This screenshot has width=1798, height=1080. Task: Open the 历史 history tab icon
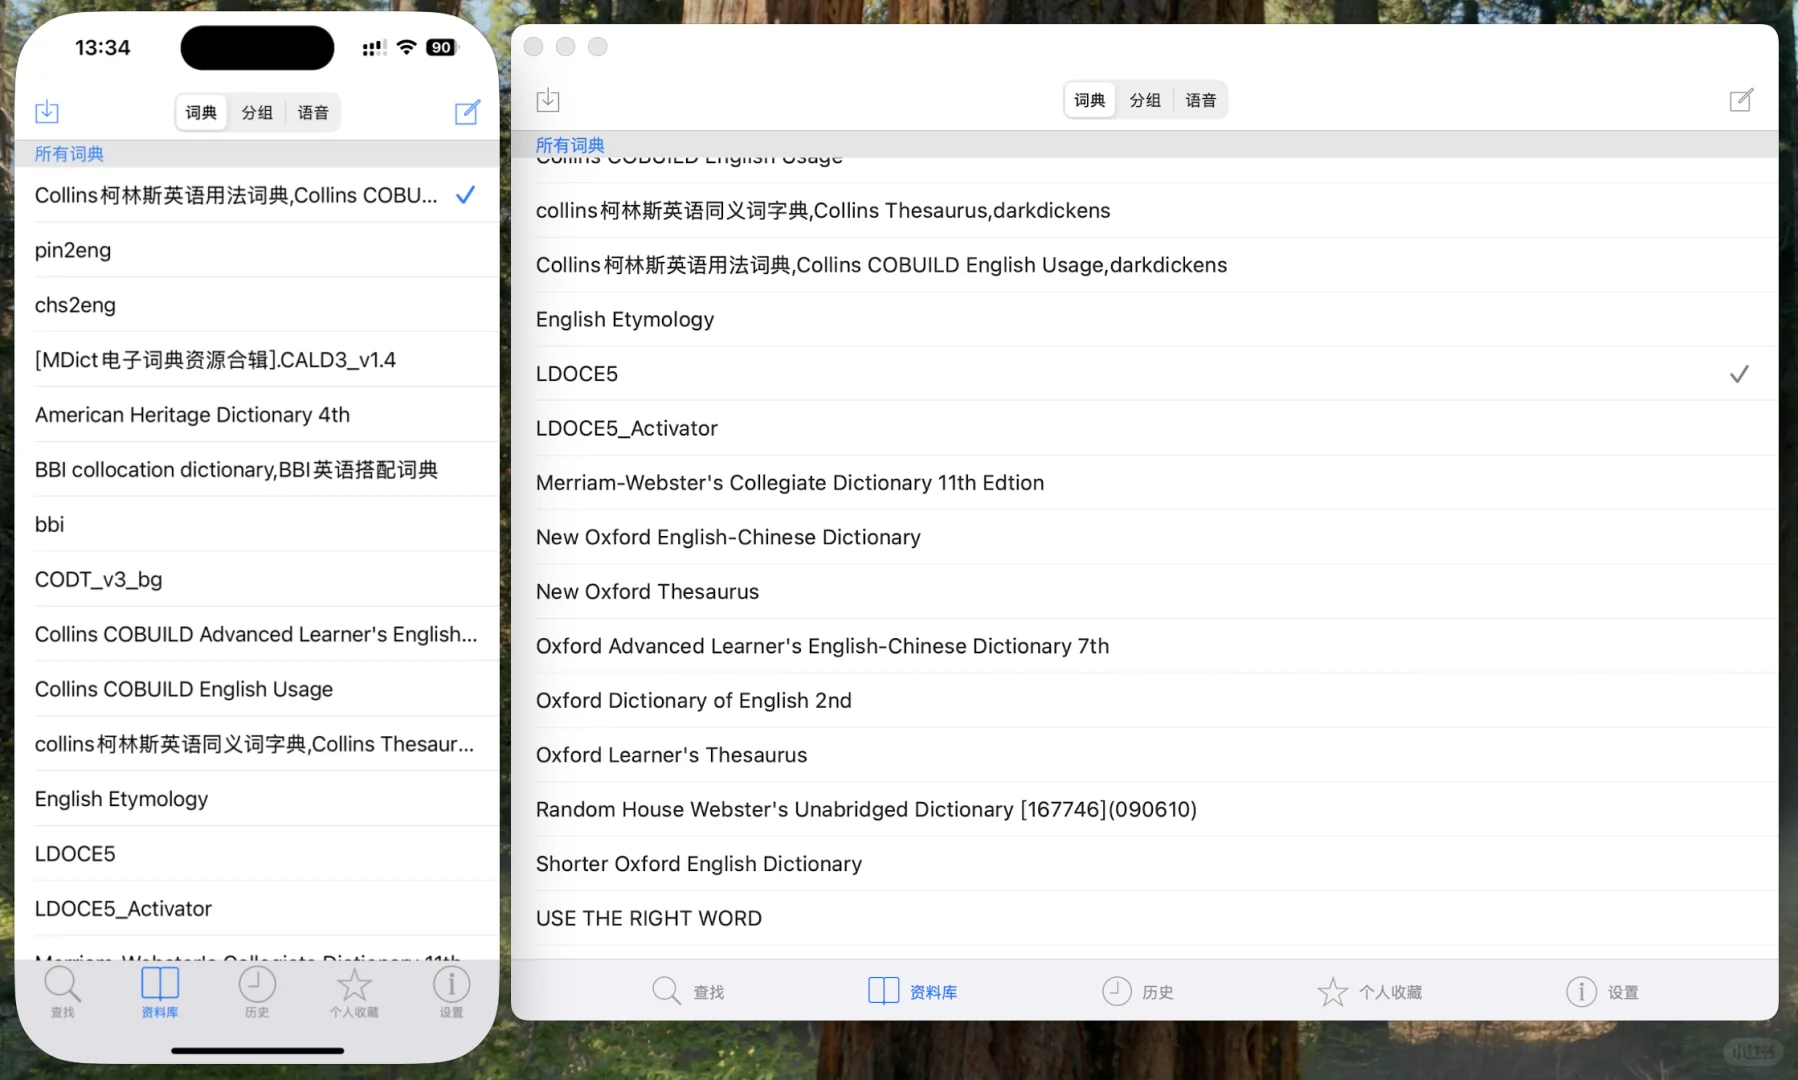click(x=257, y=986)
